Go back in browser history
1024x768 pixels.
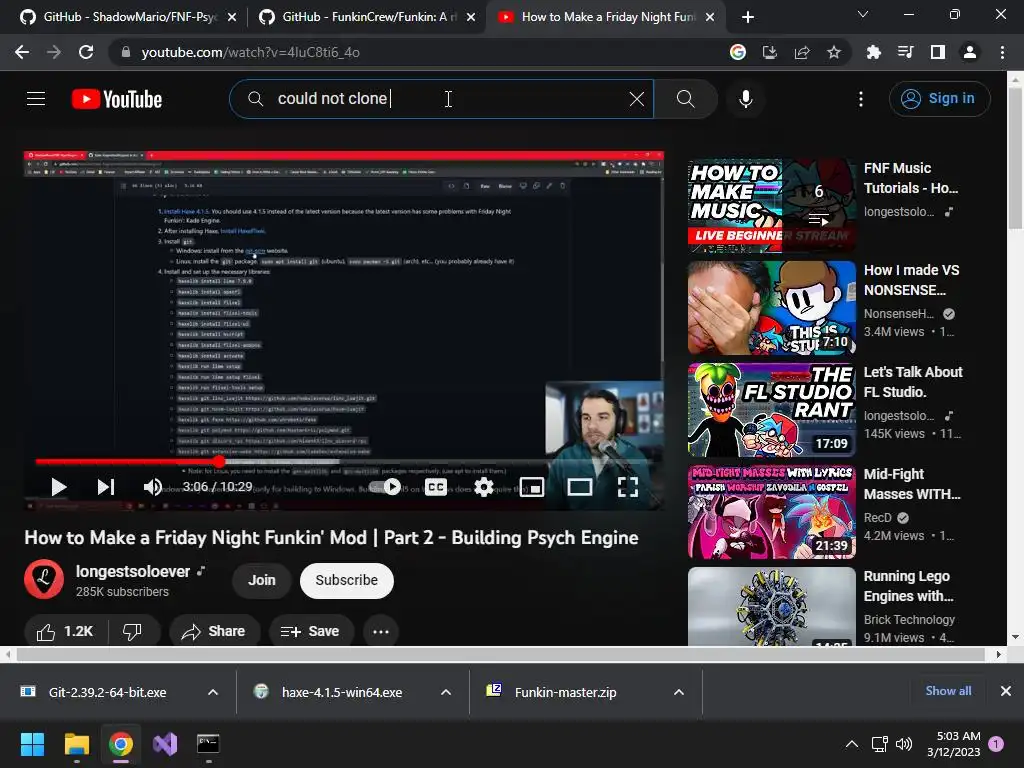point(22,52)
